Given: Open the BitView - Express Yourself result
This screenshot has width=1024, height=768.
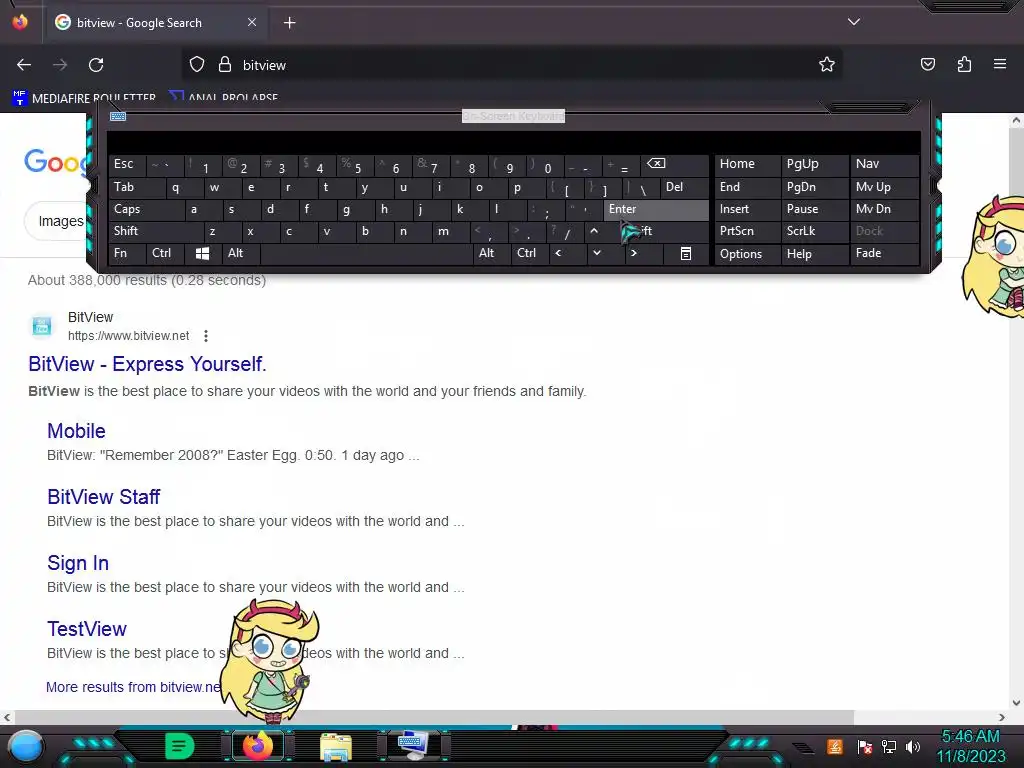Looking at the screenshot, I should [x=148, y=364].
